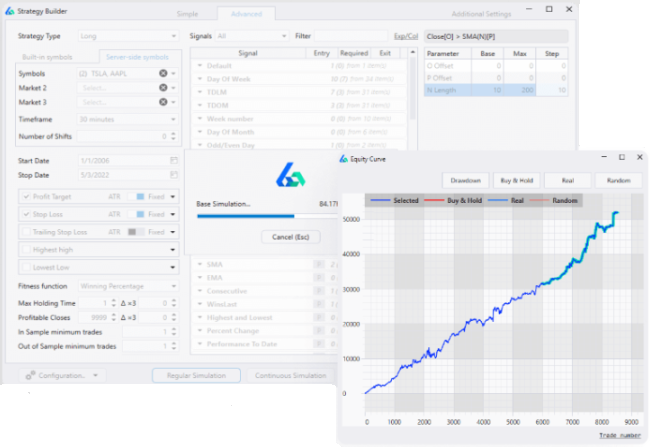Image resolution: width=650 pixels, height=447 pixels.
Task: Open the Stop Date calendar picker
Action: 174,175
